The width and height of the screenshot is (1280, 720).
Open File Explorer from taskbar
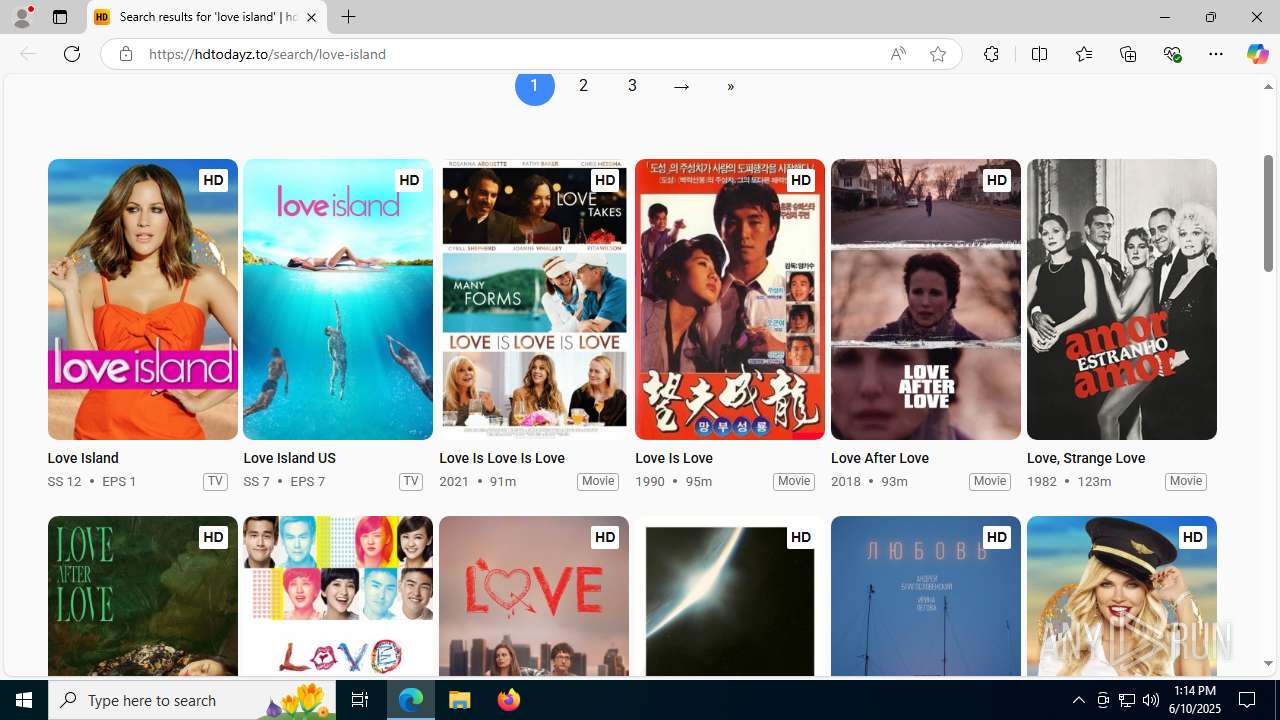click(x=460, y=700)
